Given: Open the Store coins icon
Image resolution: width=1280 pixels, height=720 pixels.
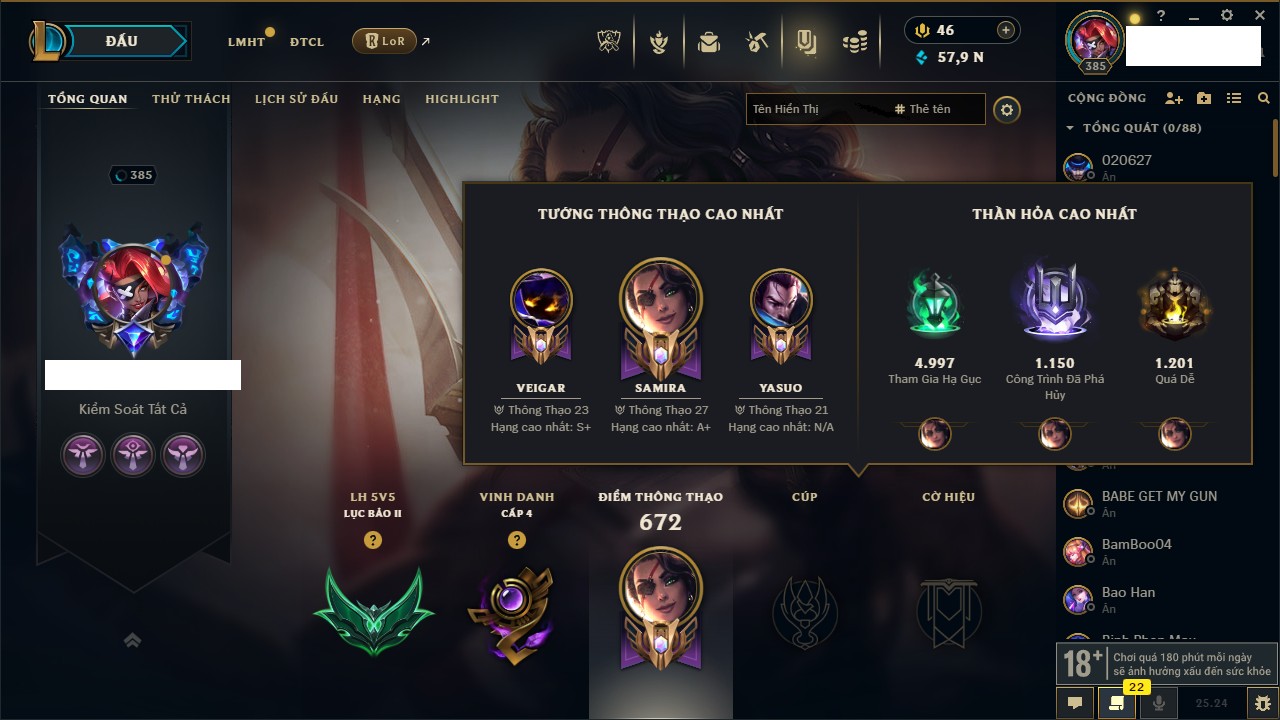Looking at the screenshot, I should (854, 42).
